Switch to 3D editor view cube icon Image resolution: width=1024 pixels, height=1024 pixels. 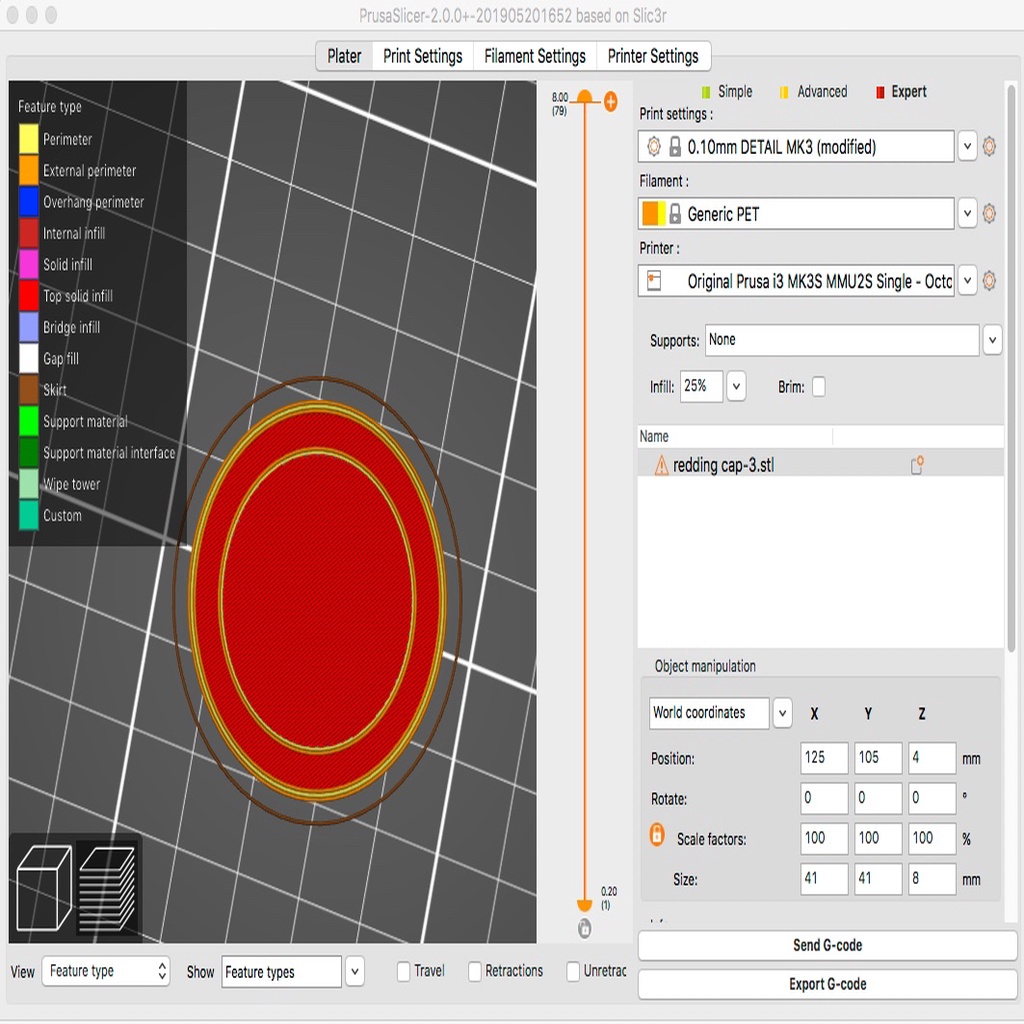coord(44,888)
